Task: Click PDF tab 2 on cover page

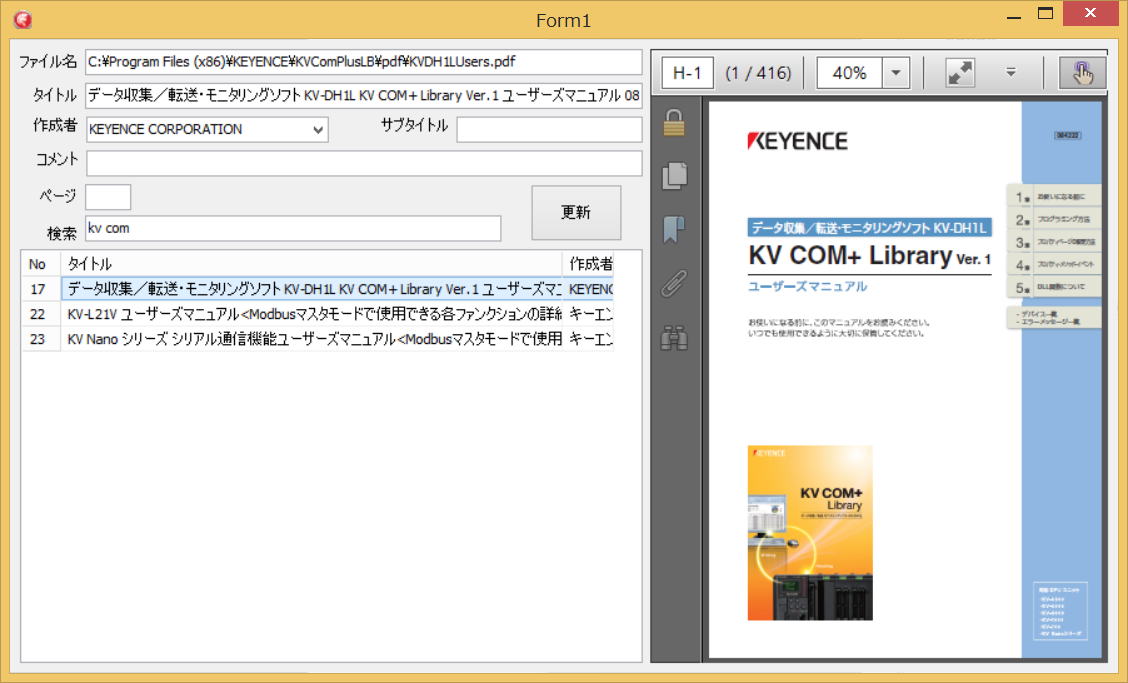Action: pos(1053,219)
